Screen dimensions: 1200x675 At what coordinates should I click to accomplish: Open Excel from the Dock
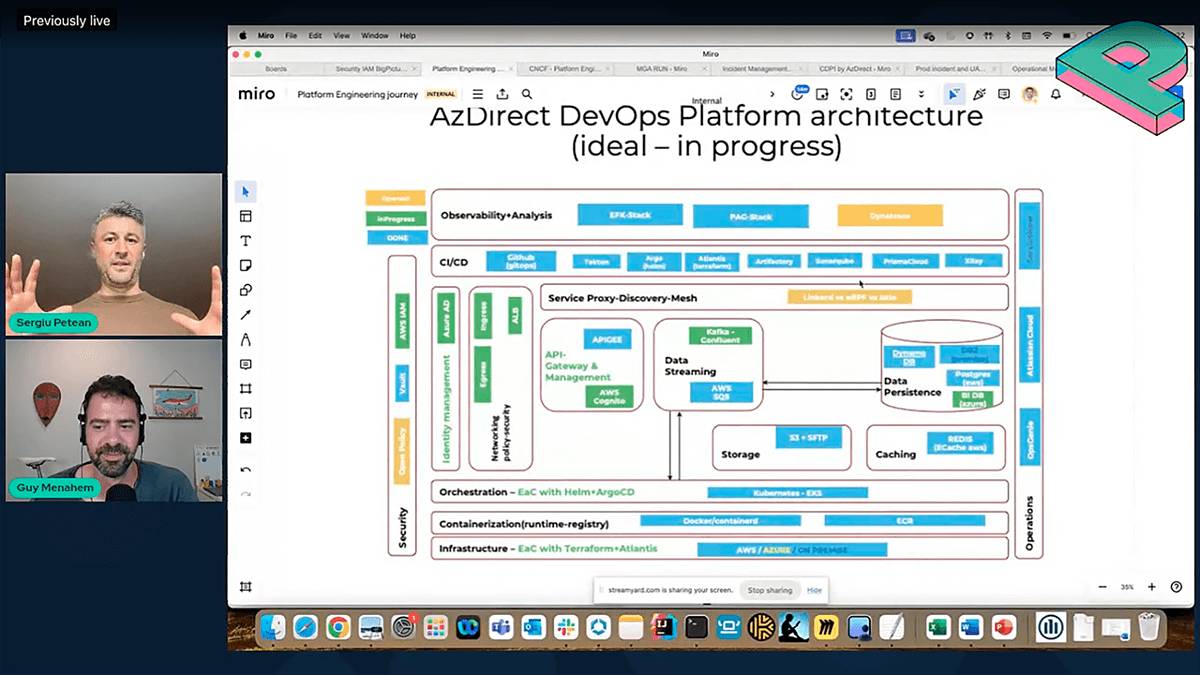[x=938, y=627]
